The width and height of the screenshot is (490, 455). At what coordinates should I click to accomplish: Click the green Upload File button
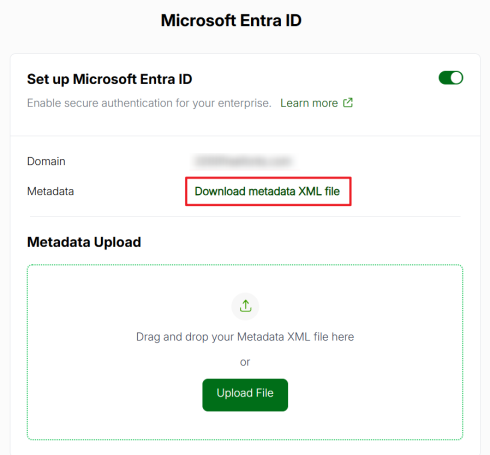245,395
